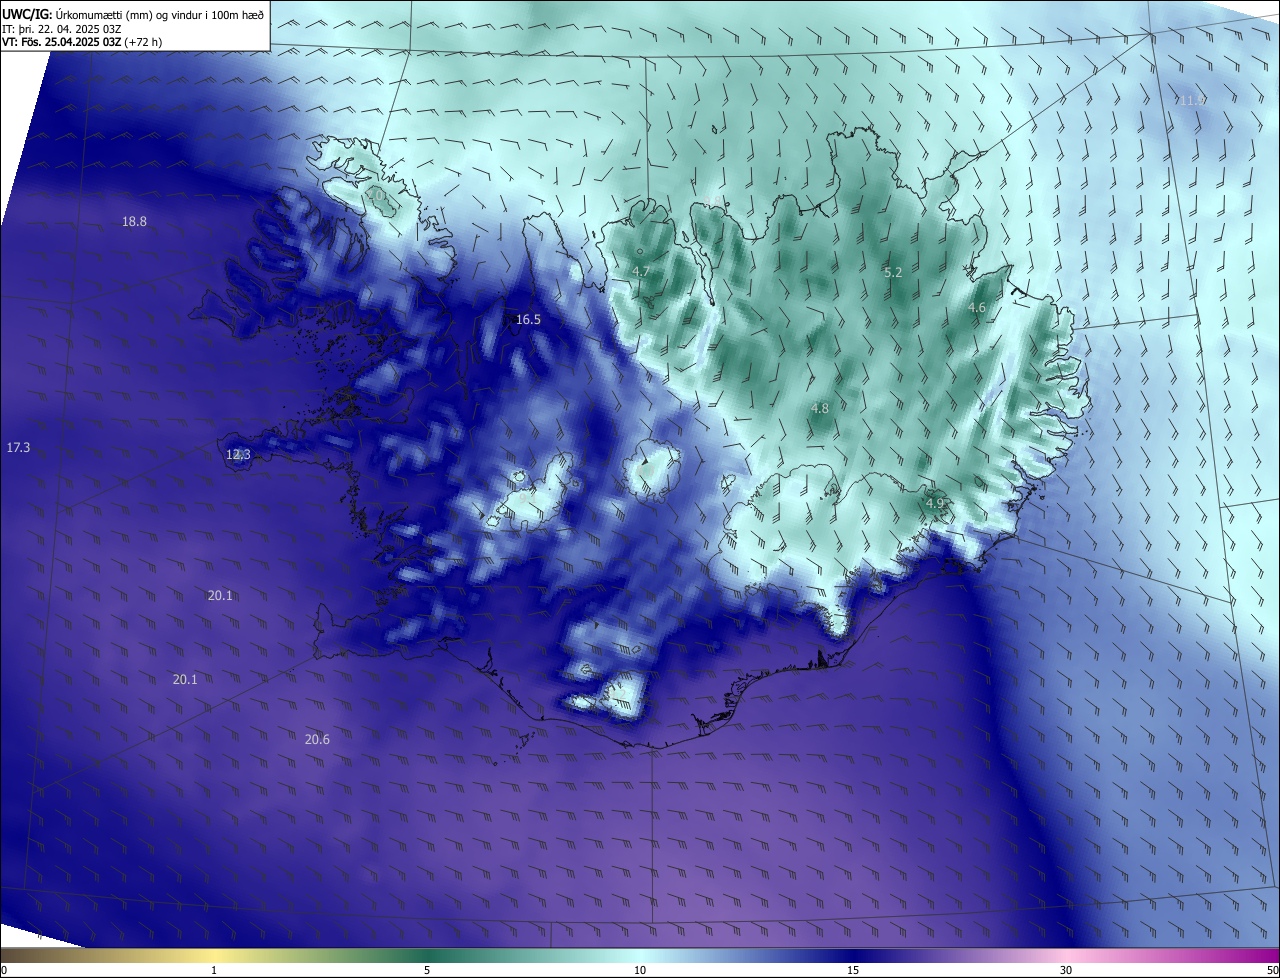The image size is (1280, 978).
Task: Click the faint 11.9 value label
Action: click(x=1190, y=100)
